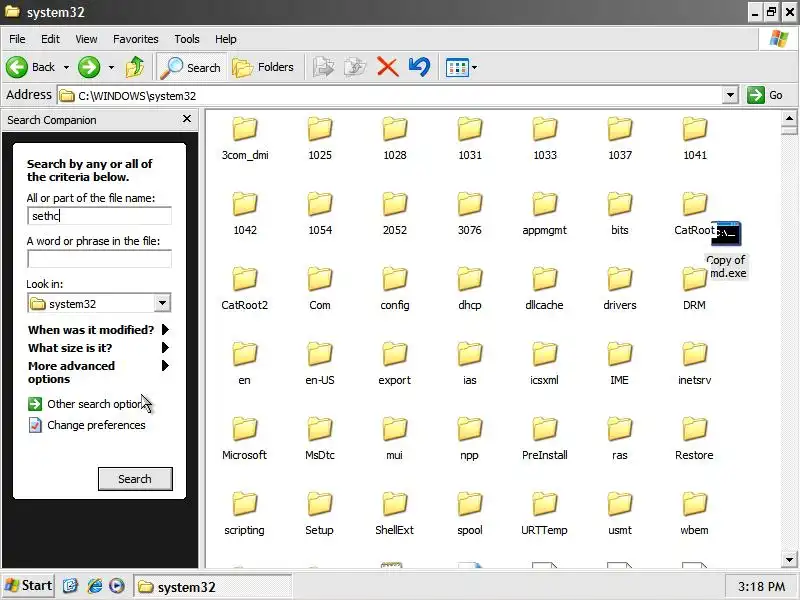
Task: Select the MsDtc folder
Action: [x=320, y=439]
